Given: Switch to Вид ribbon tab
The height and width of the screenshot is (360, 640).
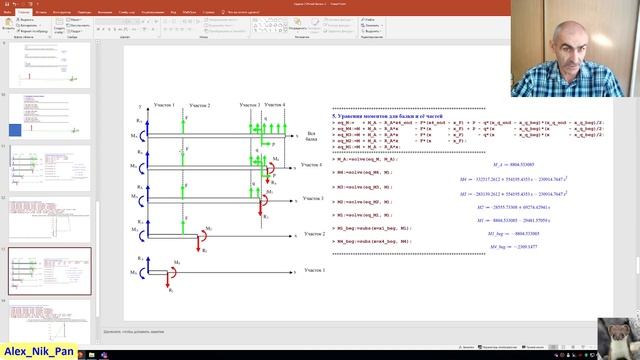Looking at the screenshot, I should point(173,12).
